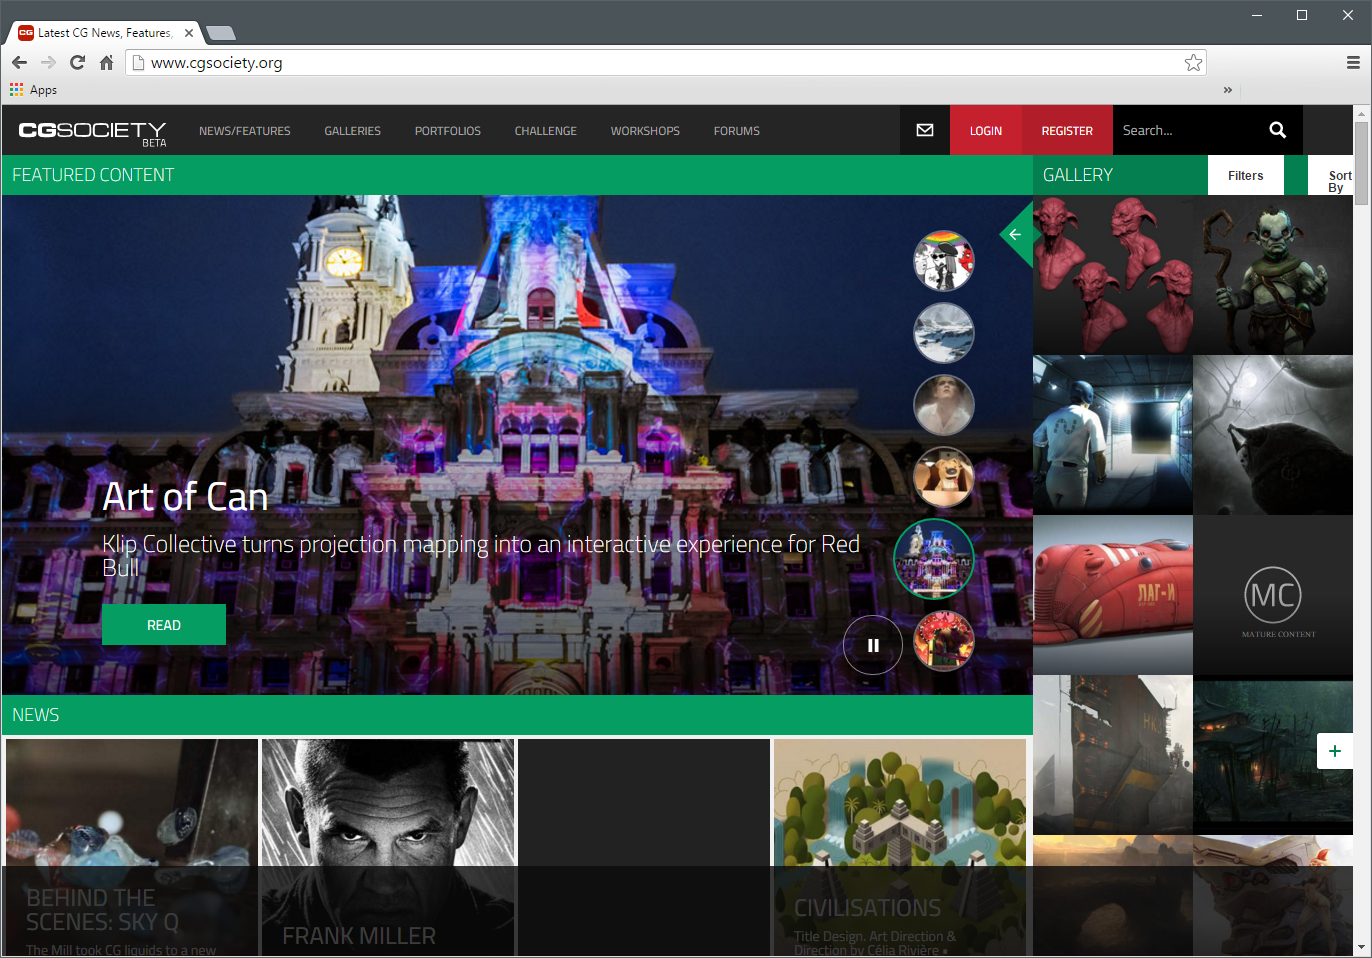Open the Civilisations news card
This screenshot has width=1372, height=958.
tap(900, 847)
